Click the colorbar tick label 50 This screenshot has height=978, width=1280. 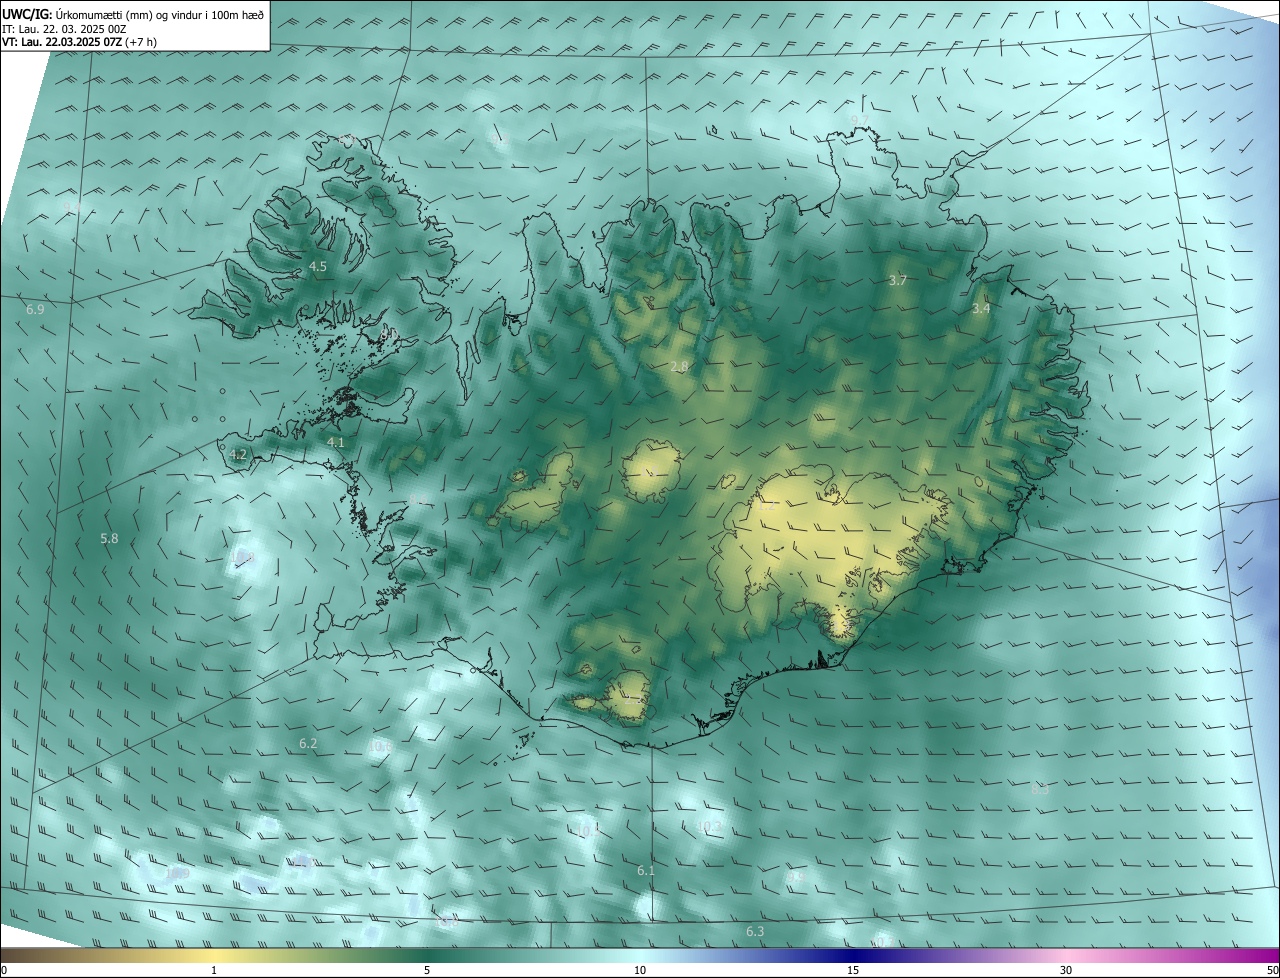pyautogui.click(x=1272, y=970)
